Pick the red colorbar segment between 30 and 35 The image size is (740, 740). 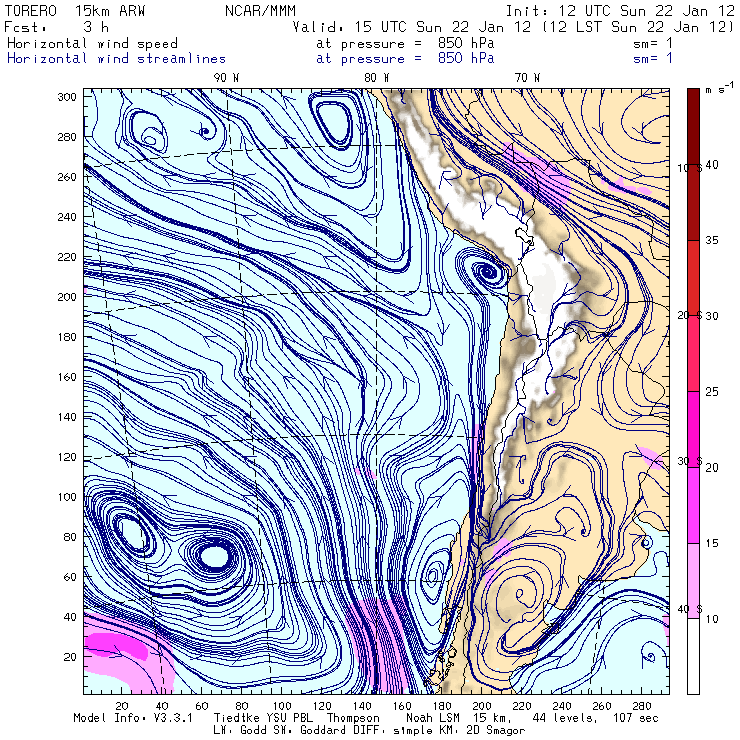click(693, 278)
